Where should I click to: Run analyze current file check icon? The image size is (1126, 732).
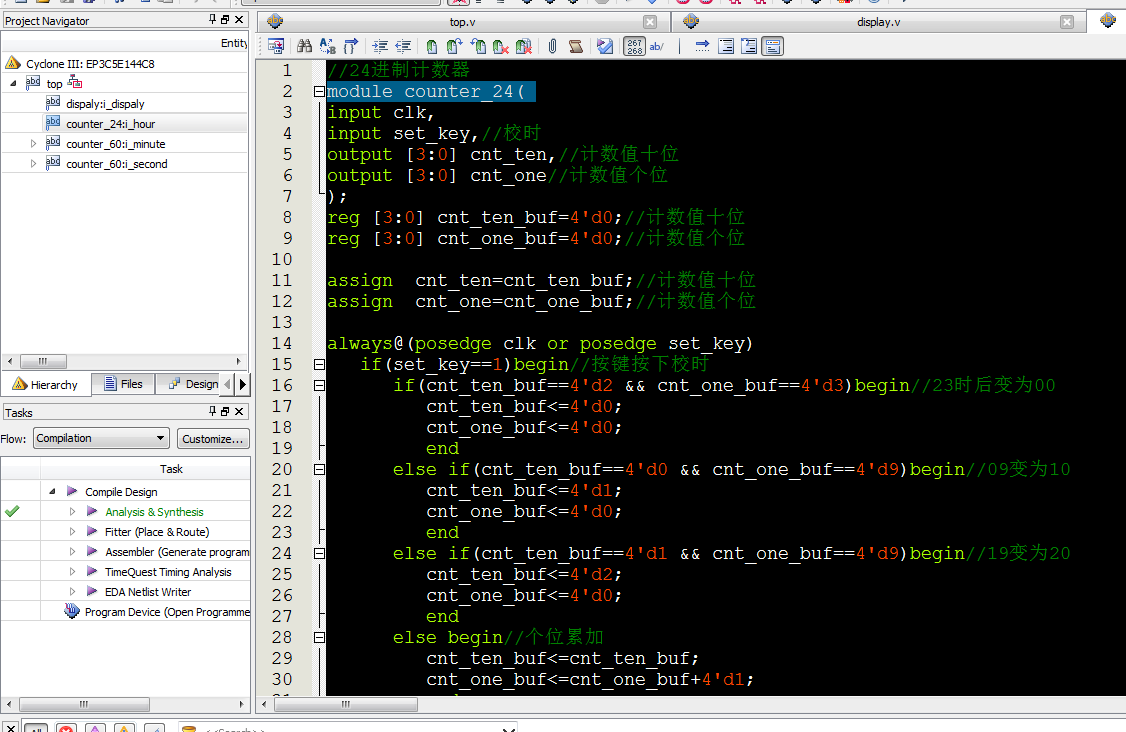click(x=605, y=47)
